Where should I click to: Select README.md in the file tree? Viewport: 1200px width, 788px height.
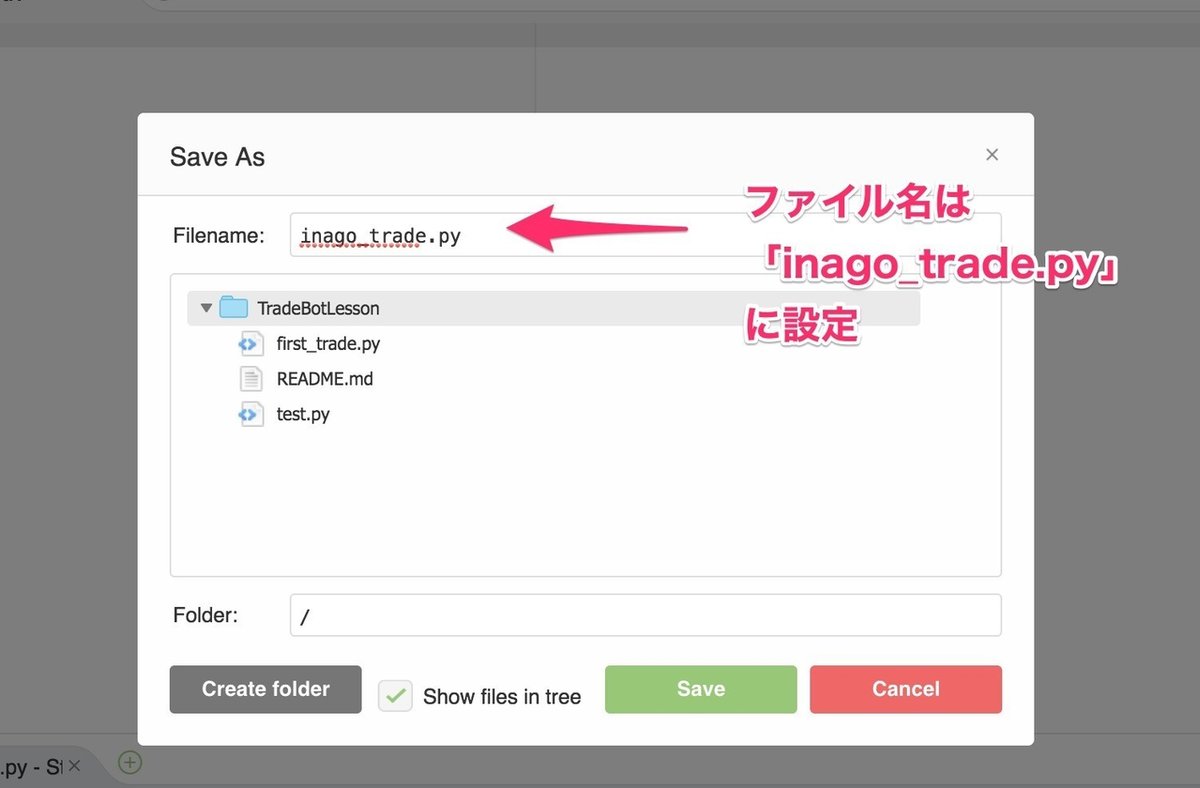point(324,378)
